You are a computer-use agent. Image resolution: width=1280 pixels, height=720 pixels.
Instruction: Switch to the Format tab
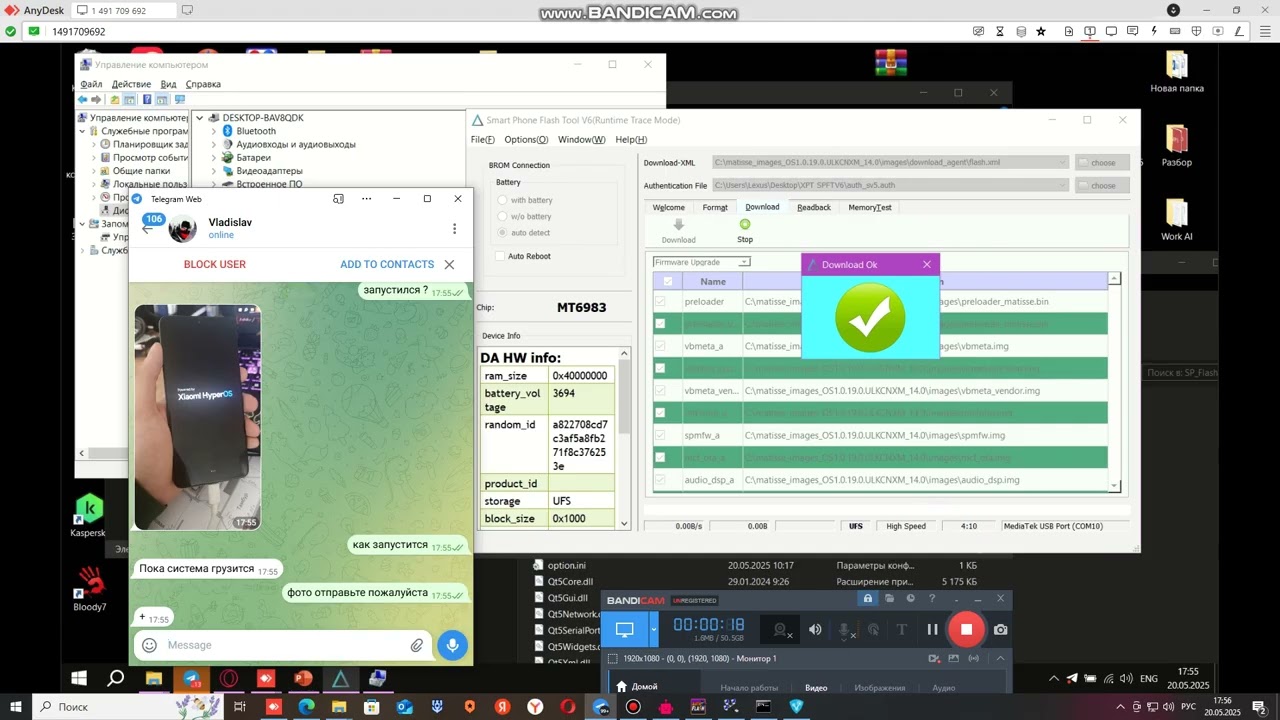715,207
